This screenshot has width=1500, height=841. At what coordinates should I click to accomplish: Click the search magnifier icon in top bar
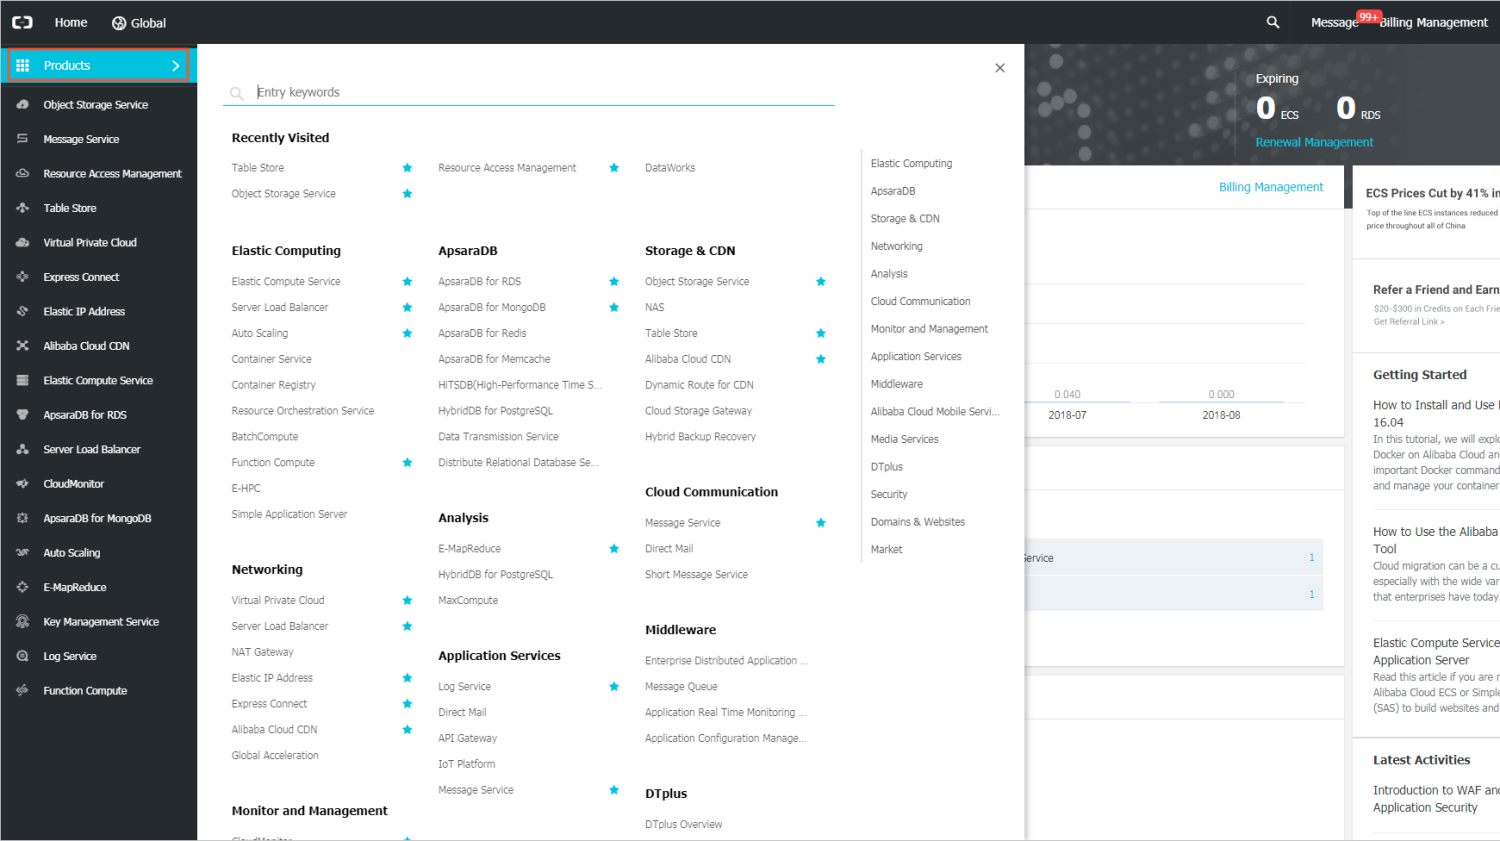[1272, 22]
